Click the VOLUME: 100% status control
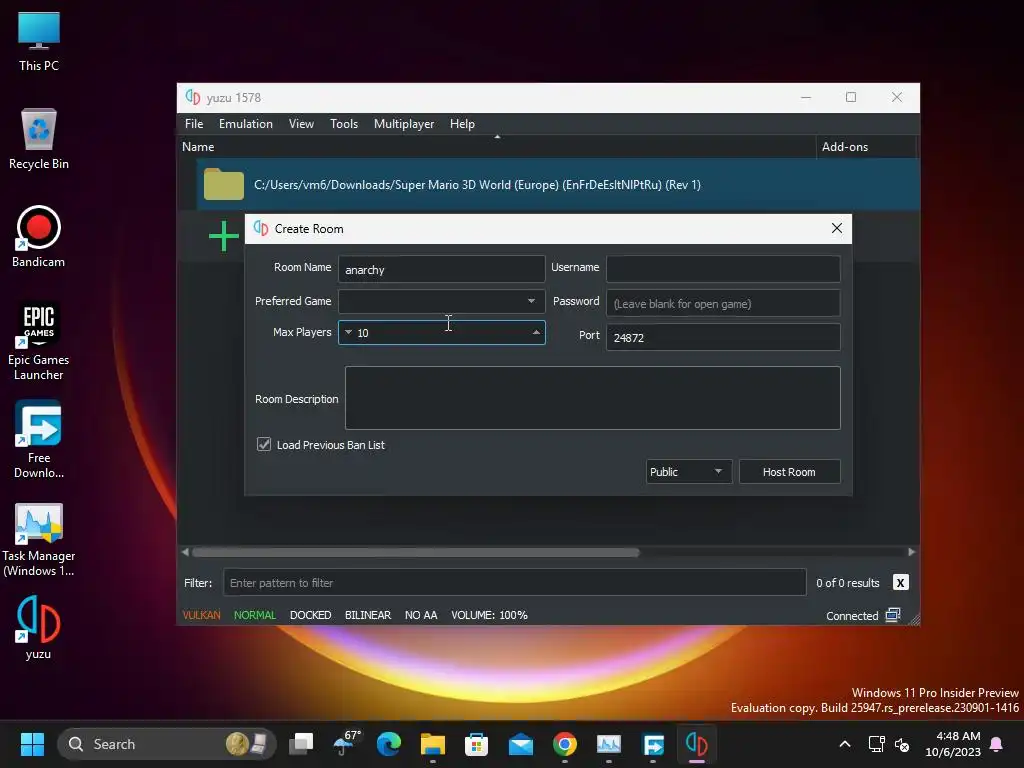Screen dimensions: 1024x768 [x=489, y=615]
